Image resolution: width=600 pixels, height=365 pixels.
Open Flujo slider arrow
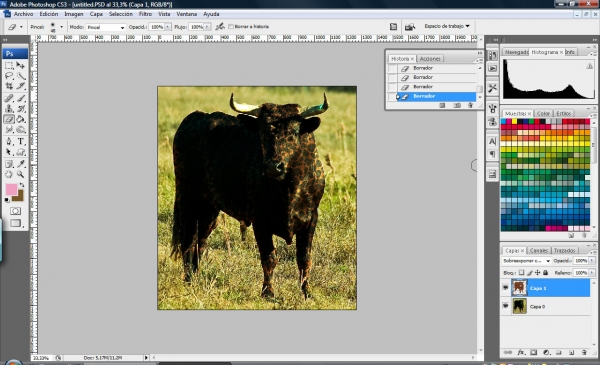coord(207,27)
